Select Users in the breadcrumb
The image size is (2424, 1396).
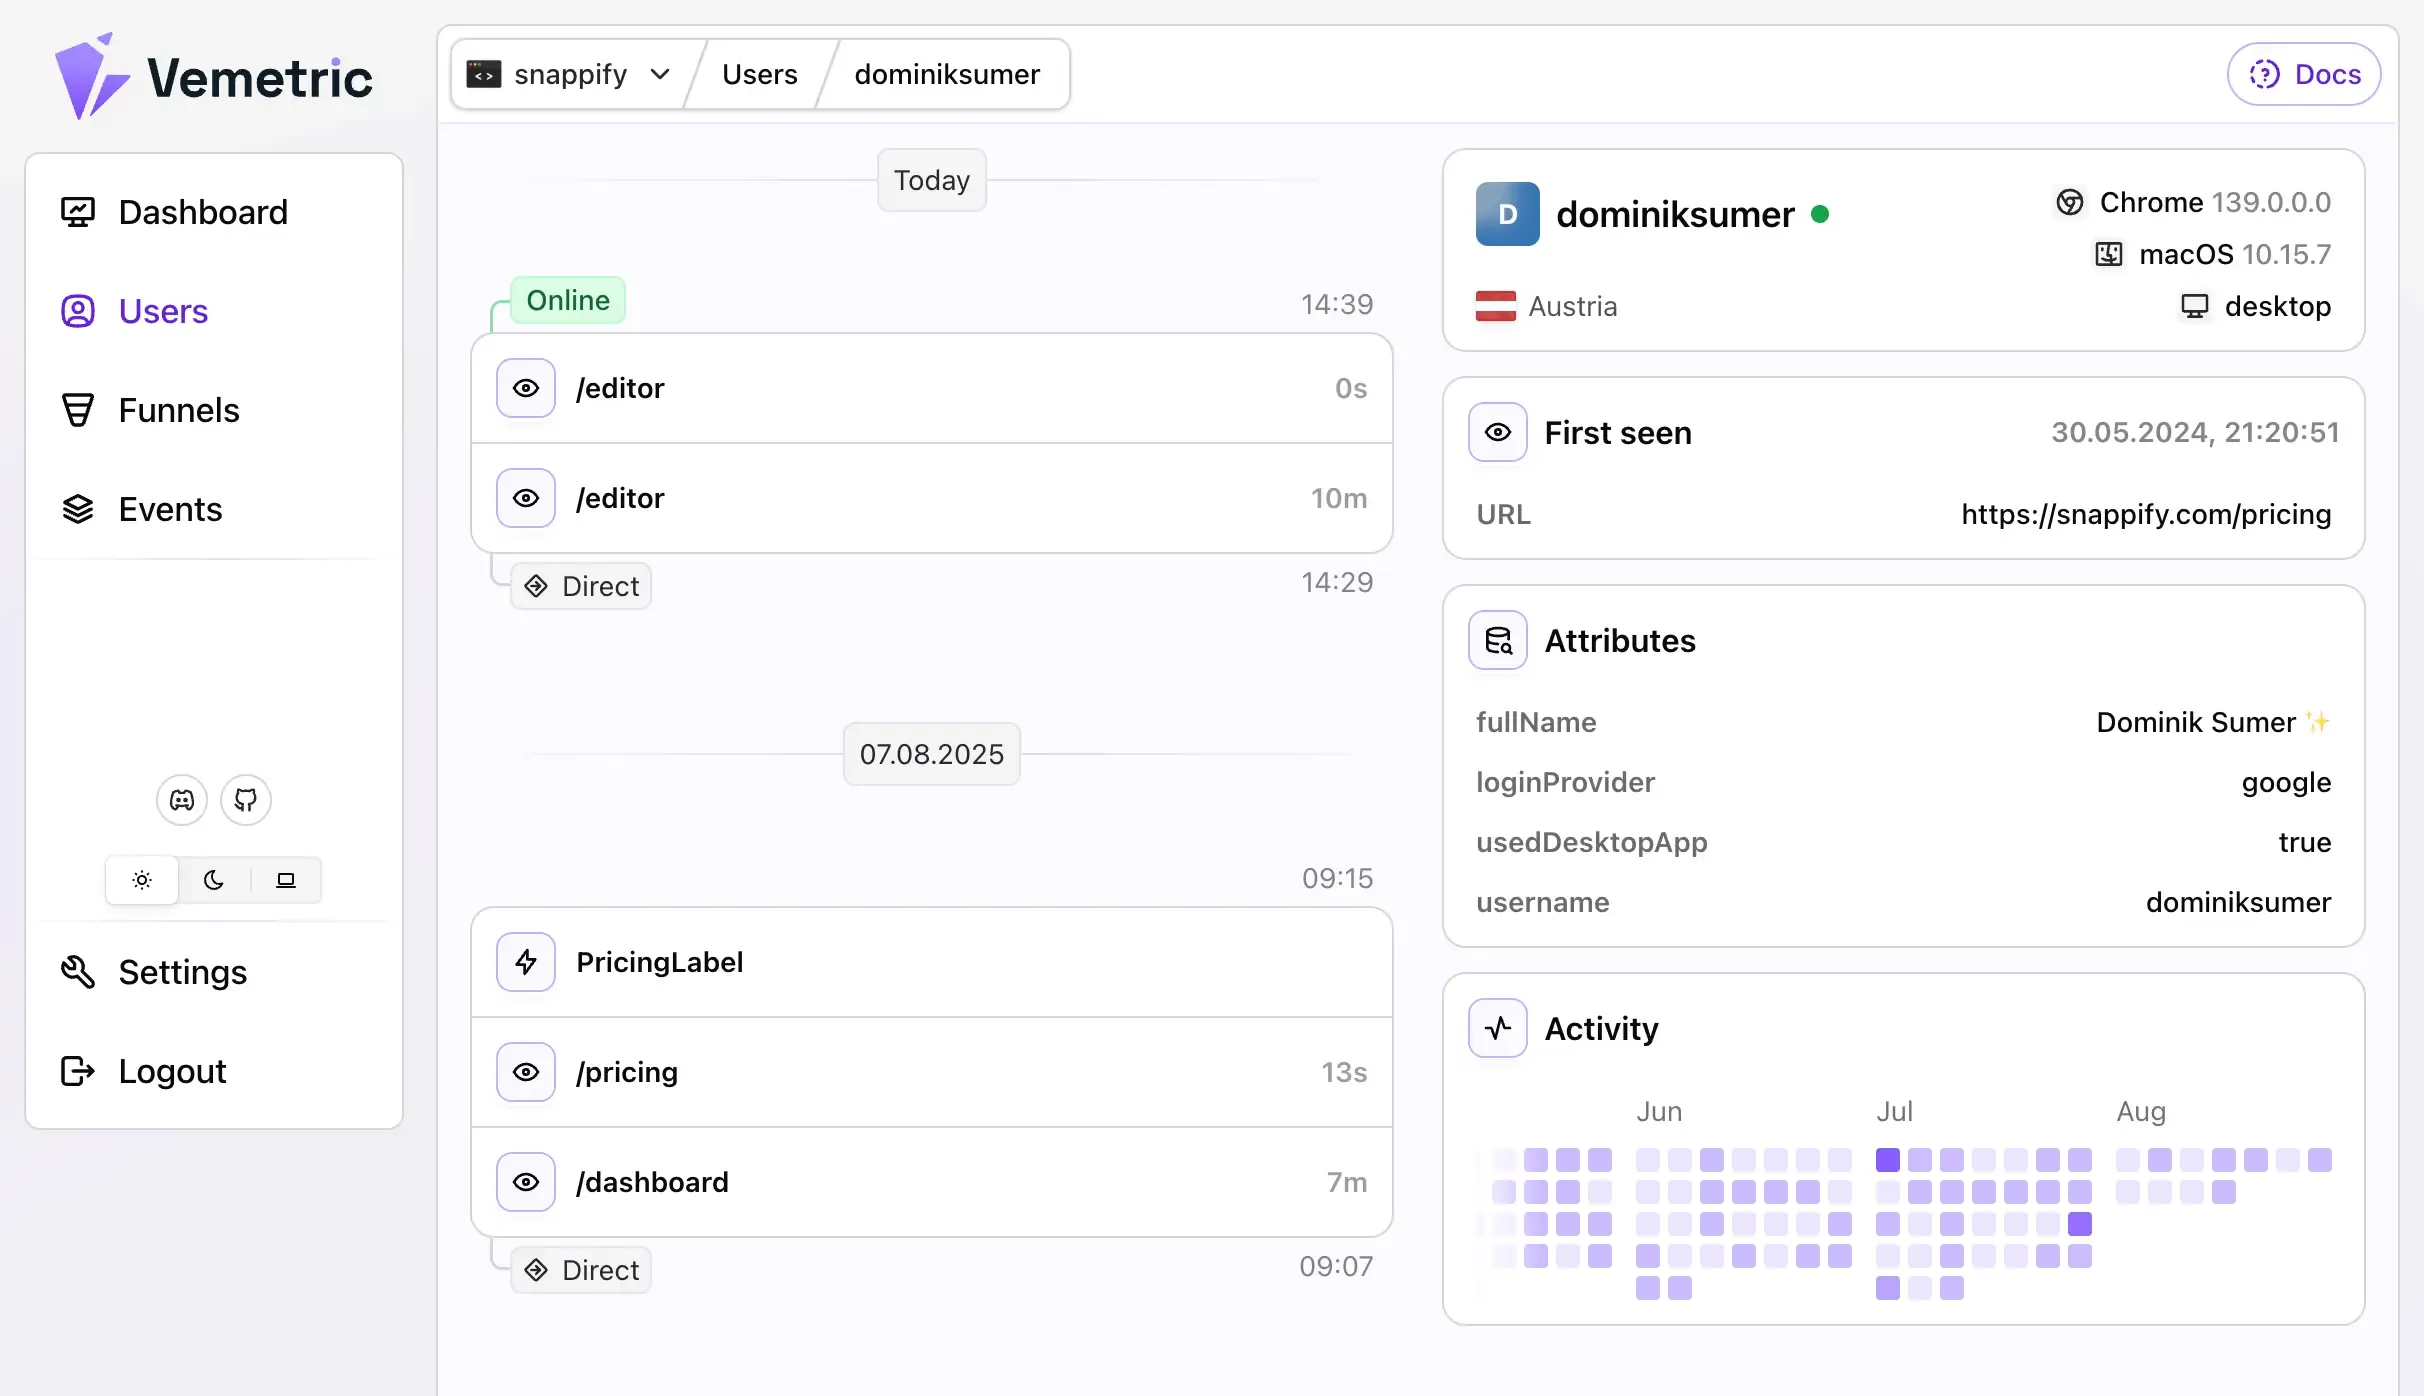tap(759, 73)
